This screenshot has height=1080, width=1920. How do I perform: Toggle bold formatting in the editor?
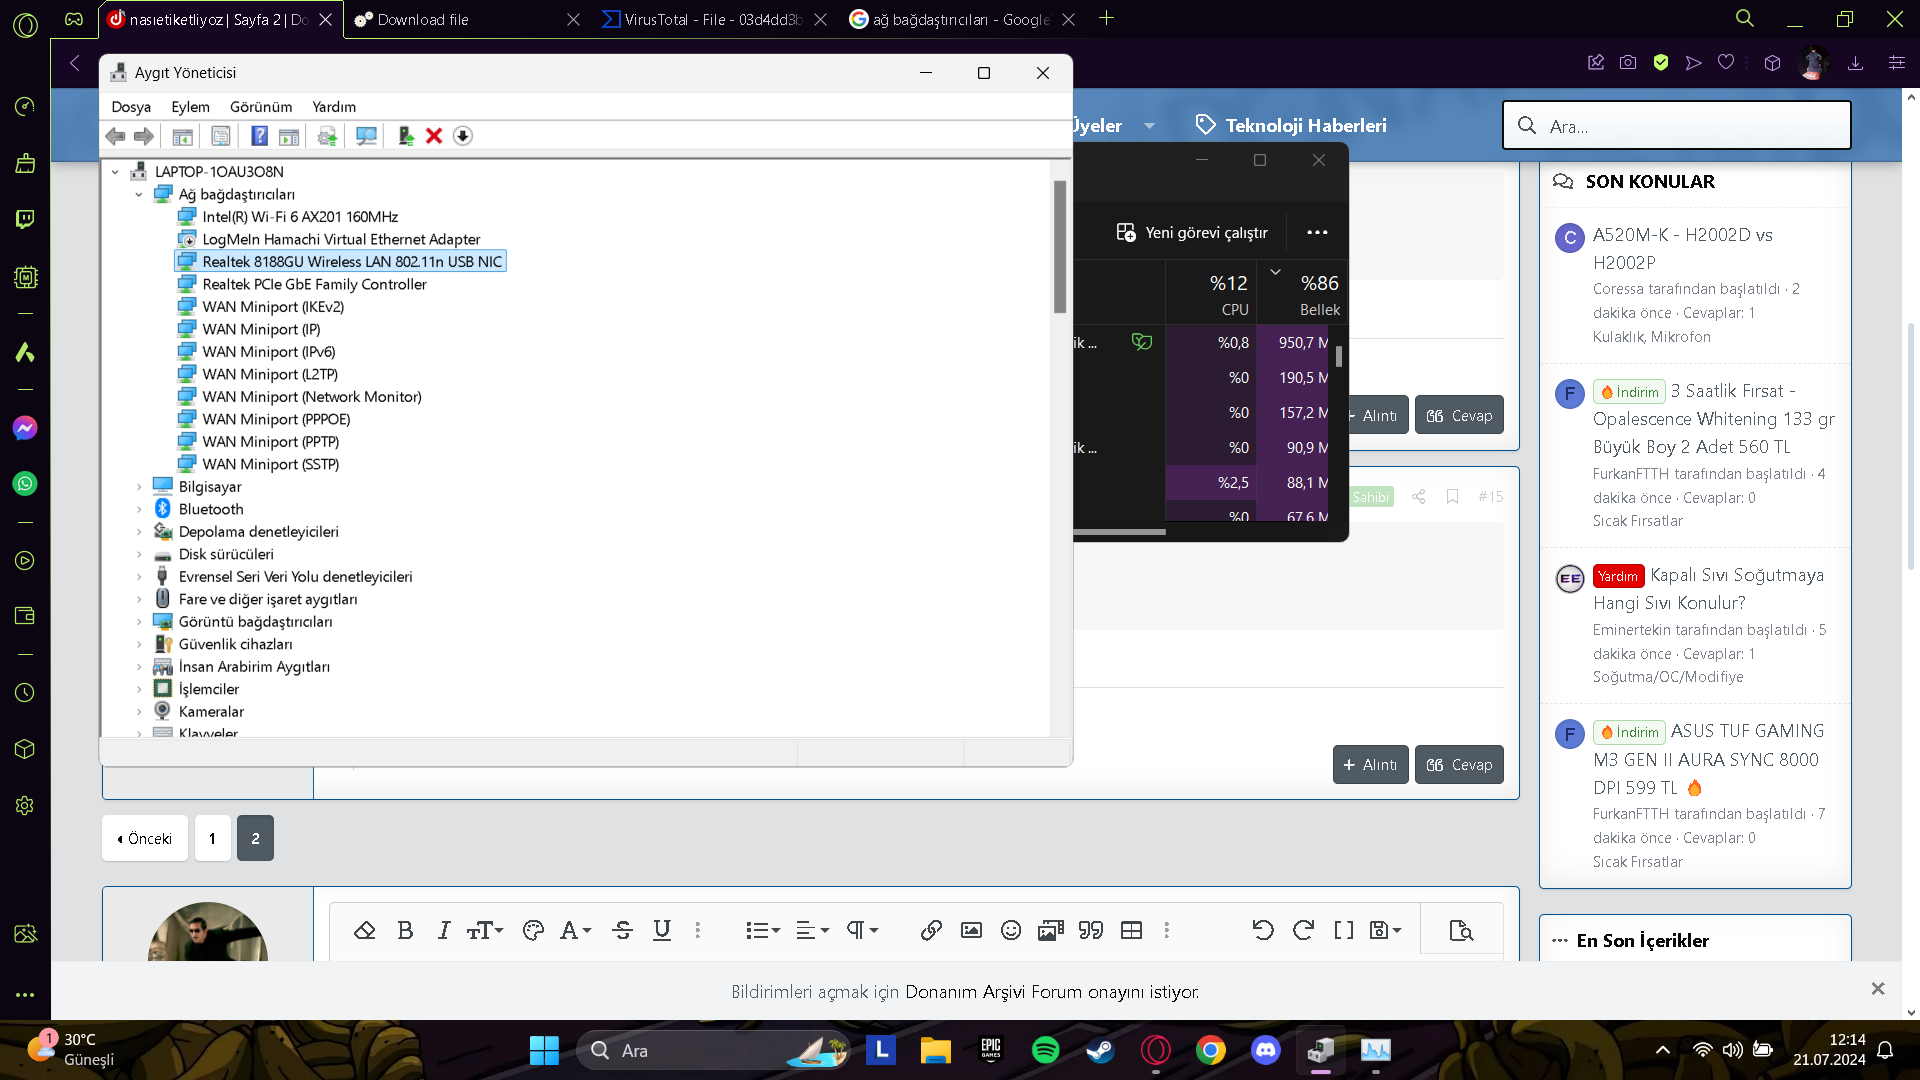pos(405,931)
